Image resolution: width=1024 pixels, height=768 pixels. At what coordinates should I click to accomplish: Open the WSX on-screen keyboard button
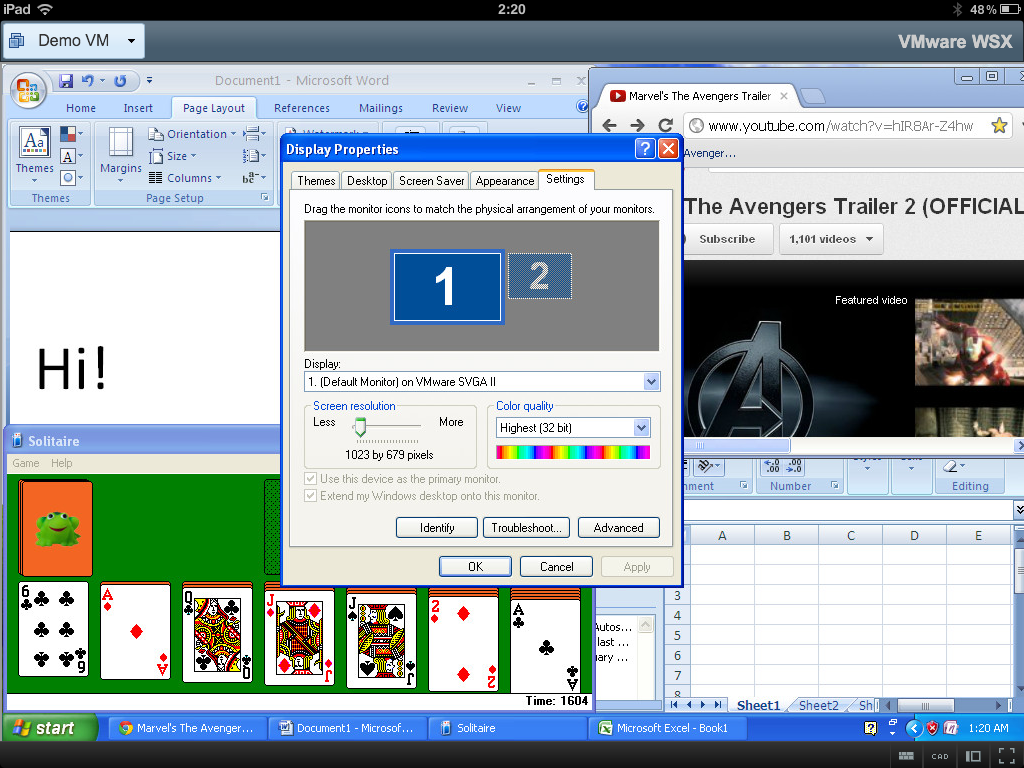(x=906, y=756)
